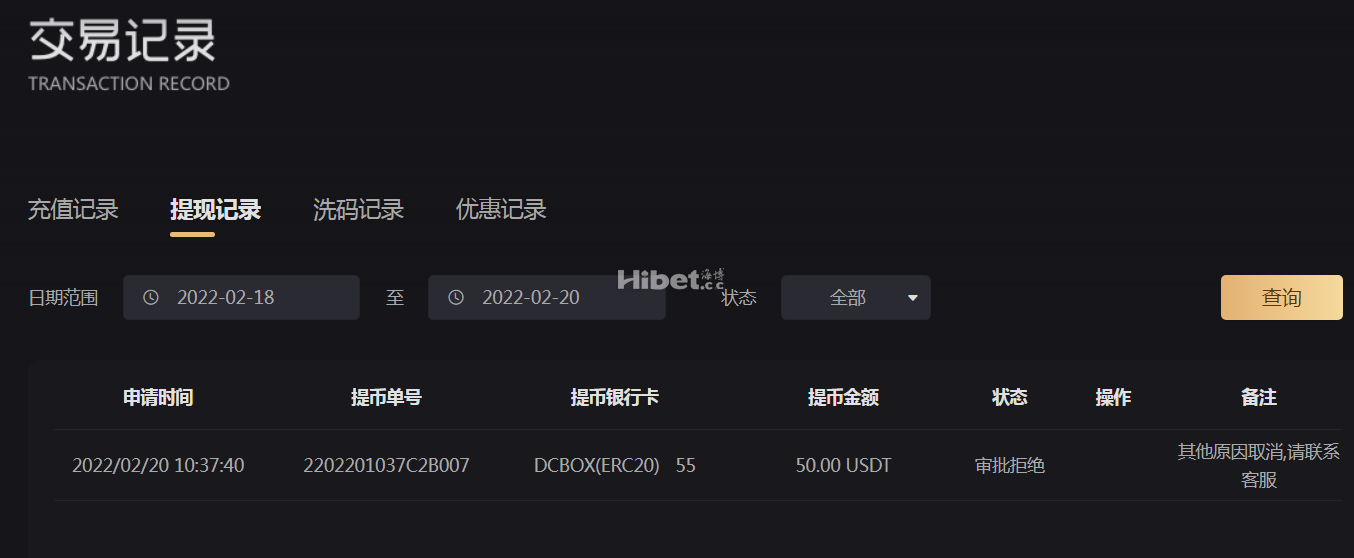Select withdrawal order number 2202201037C2B007
Viewport: 1354px width, 558px height.
[x=387, y=466]
